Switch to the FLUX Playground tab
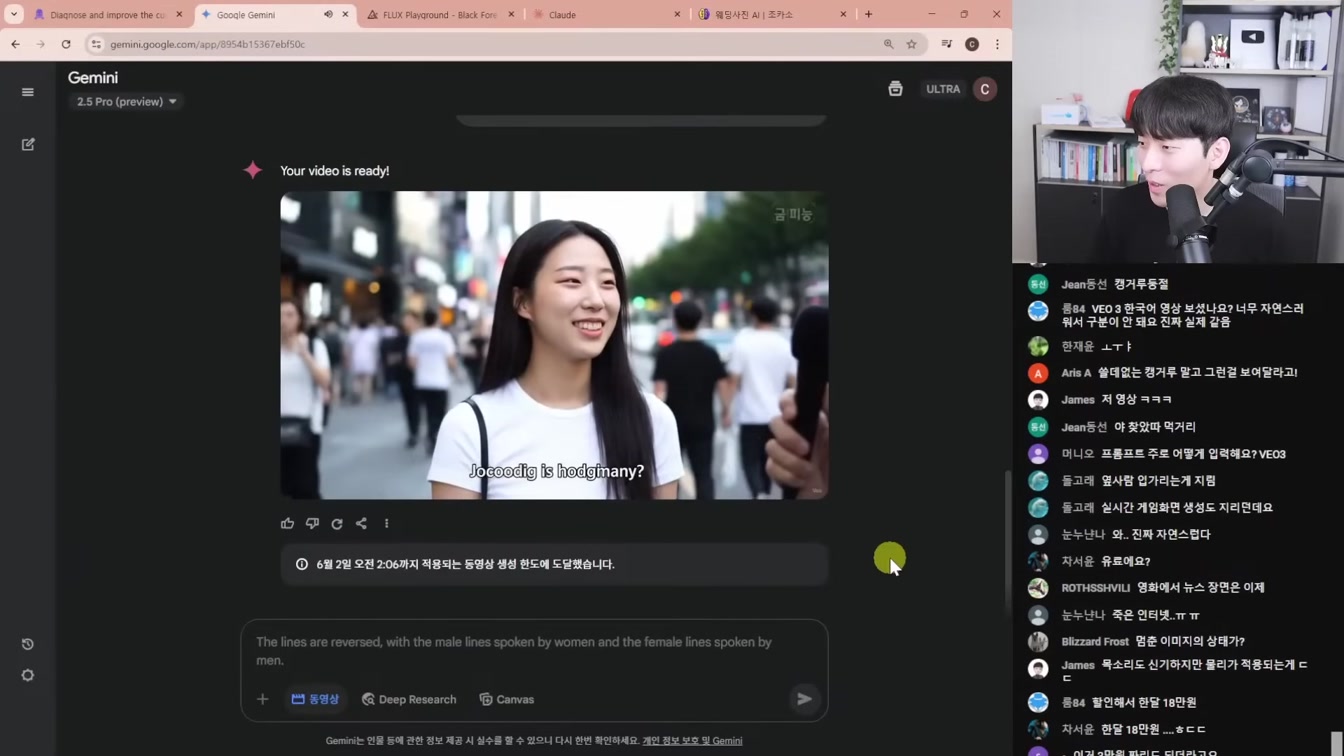 (x=440, y=14)
